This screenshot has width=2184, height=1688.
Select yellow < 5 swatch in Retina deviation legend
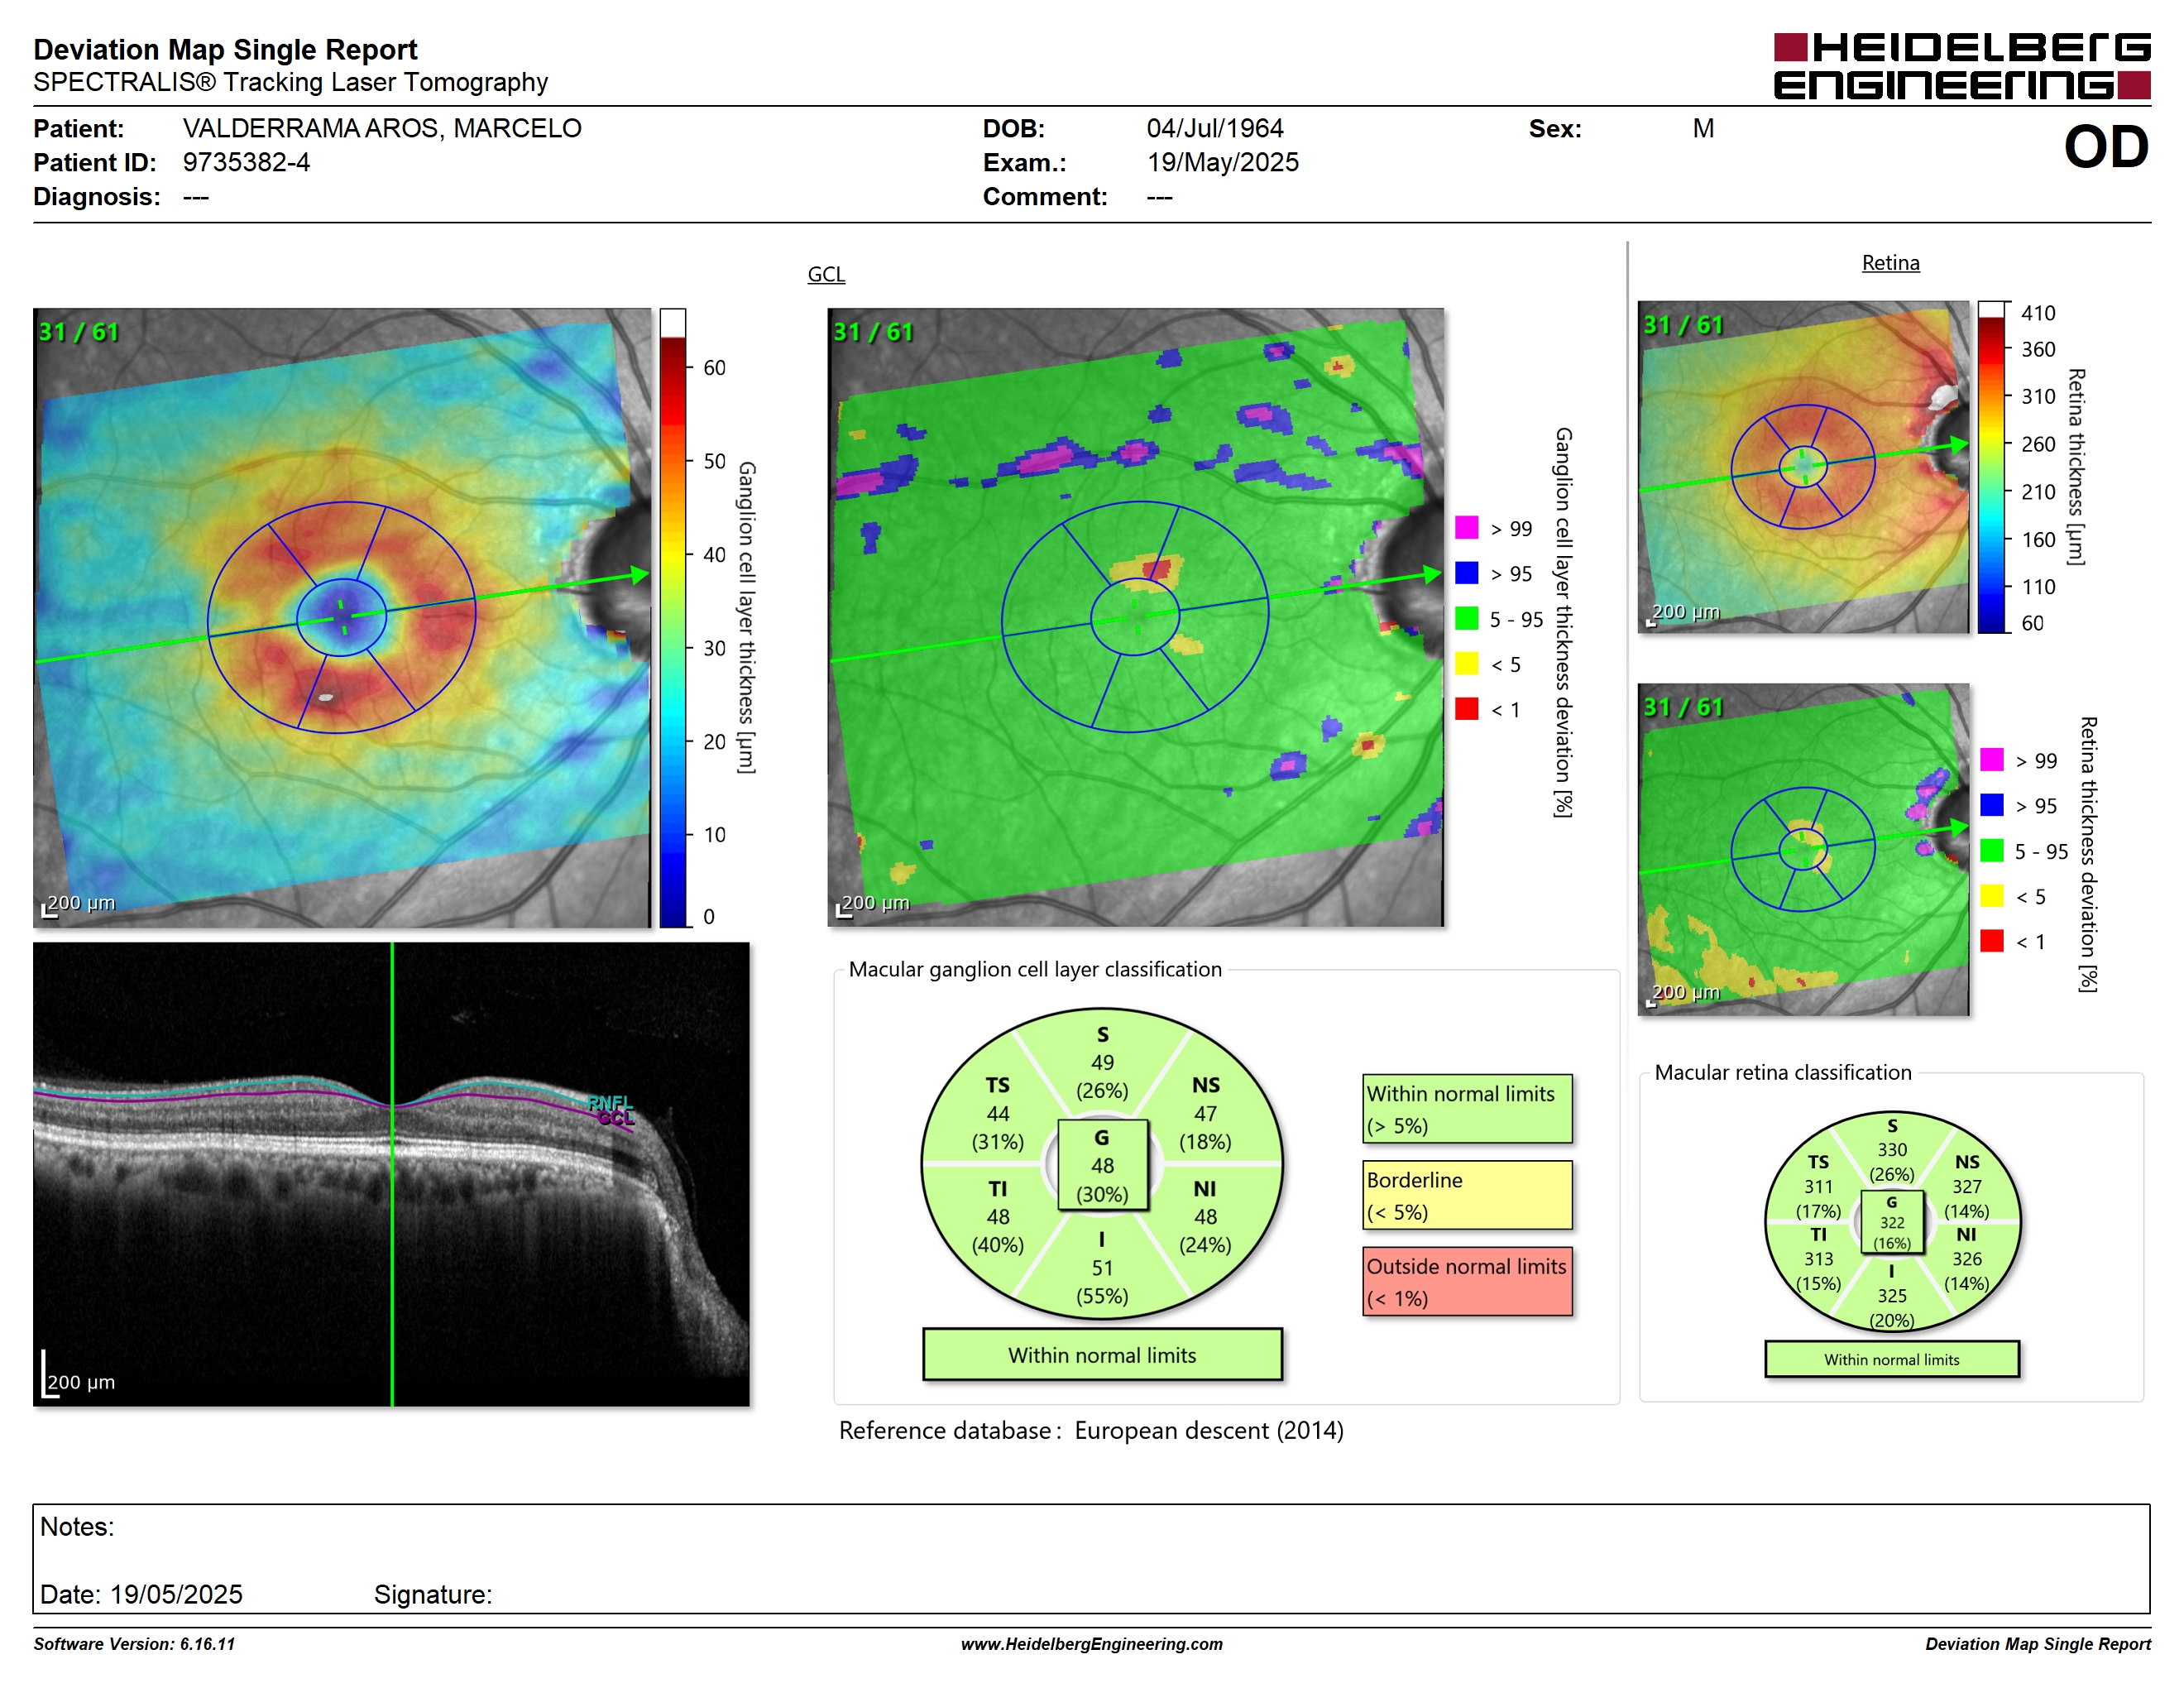(x=1992, y=895)
